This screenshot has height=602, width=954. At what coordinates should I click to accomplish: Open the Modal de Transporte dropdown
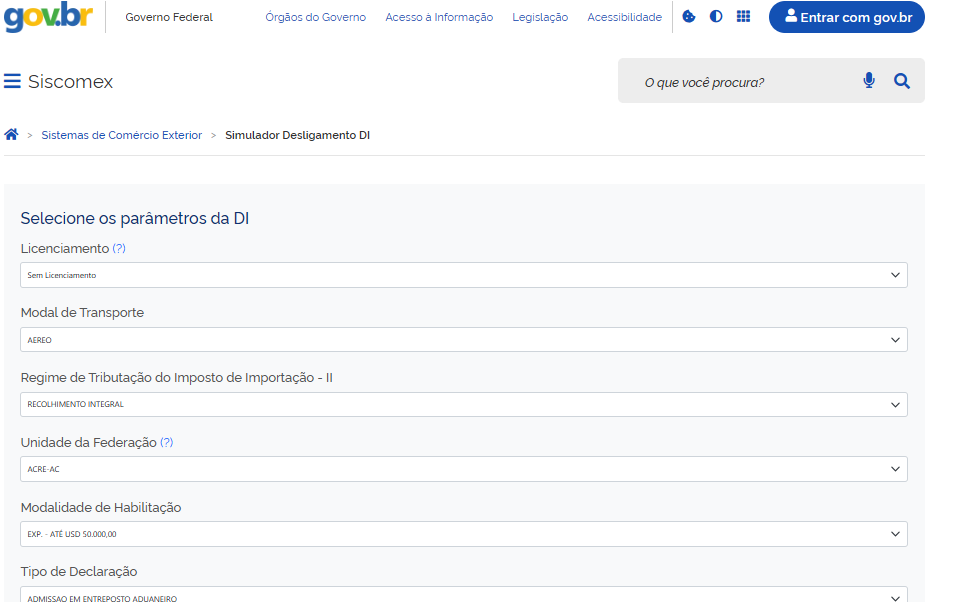tap(464, 340)
